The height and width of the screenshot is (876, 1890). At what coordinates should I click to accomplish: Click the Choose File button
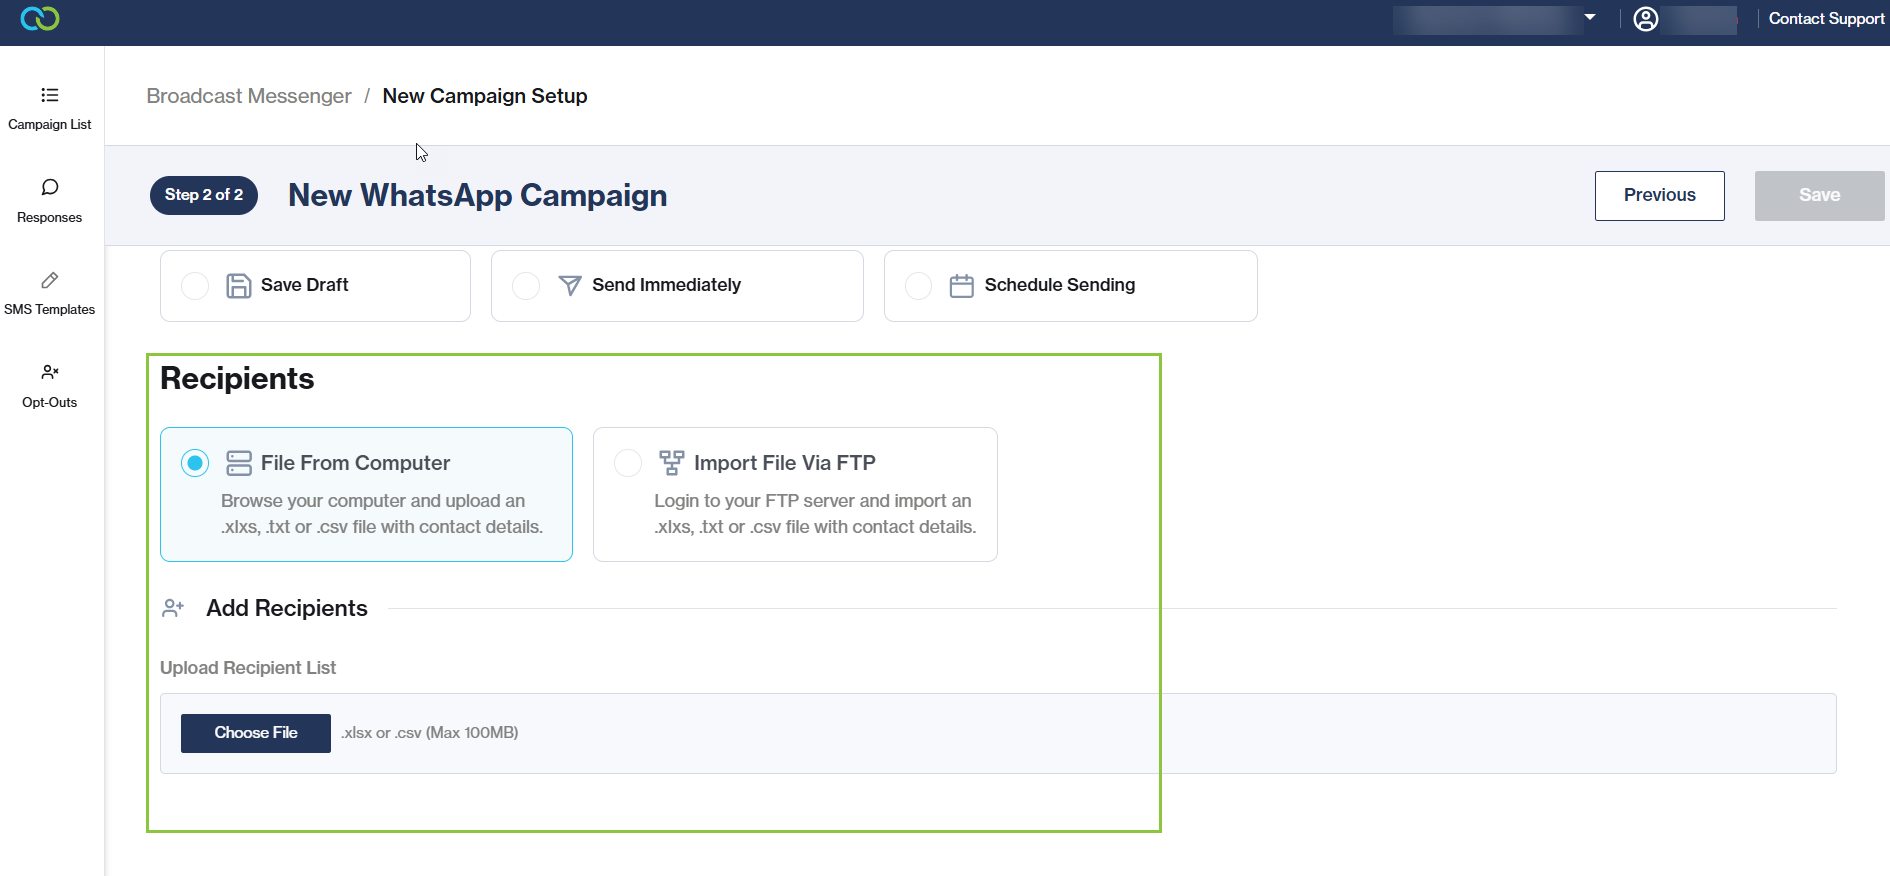256,733
